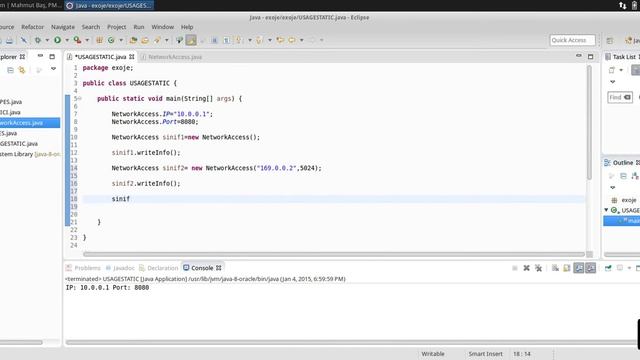Open the Navigate menu
Screen dimensions: 640x360
[63, 27]
